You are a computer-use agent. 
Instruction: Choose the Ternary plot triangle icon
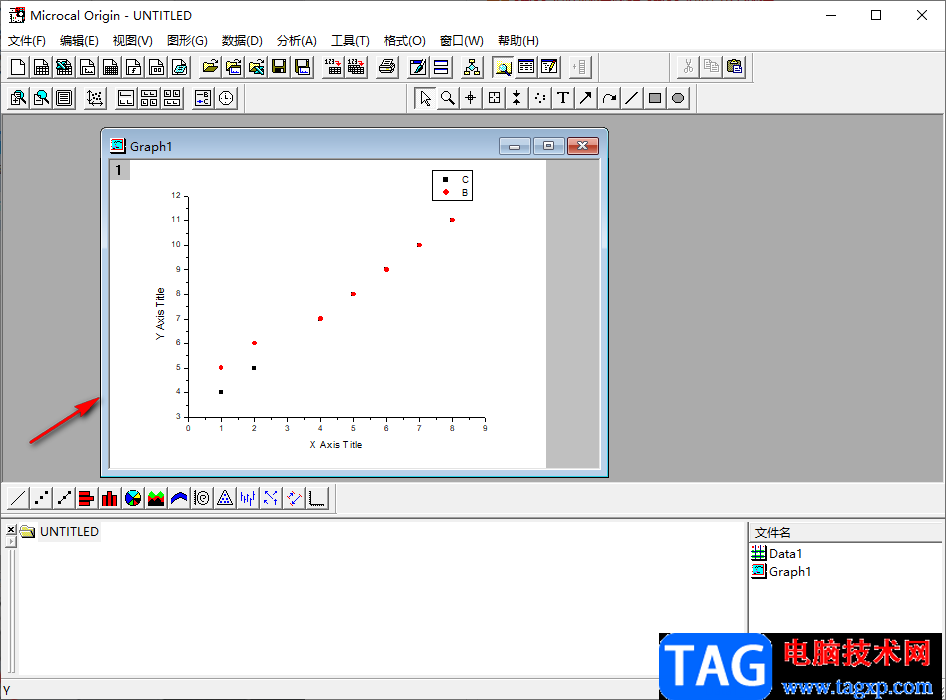pos(225,497)
